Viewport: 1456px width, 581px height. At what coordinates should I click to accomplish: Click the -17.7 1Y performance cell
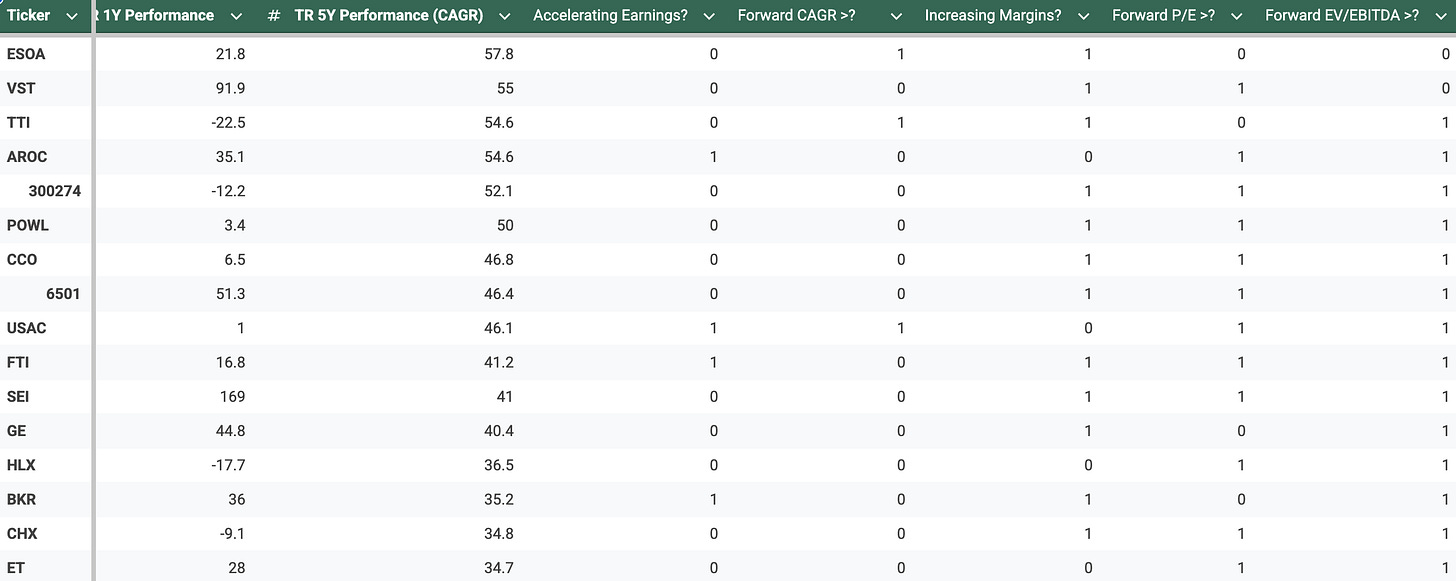[228, 465]
